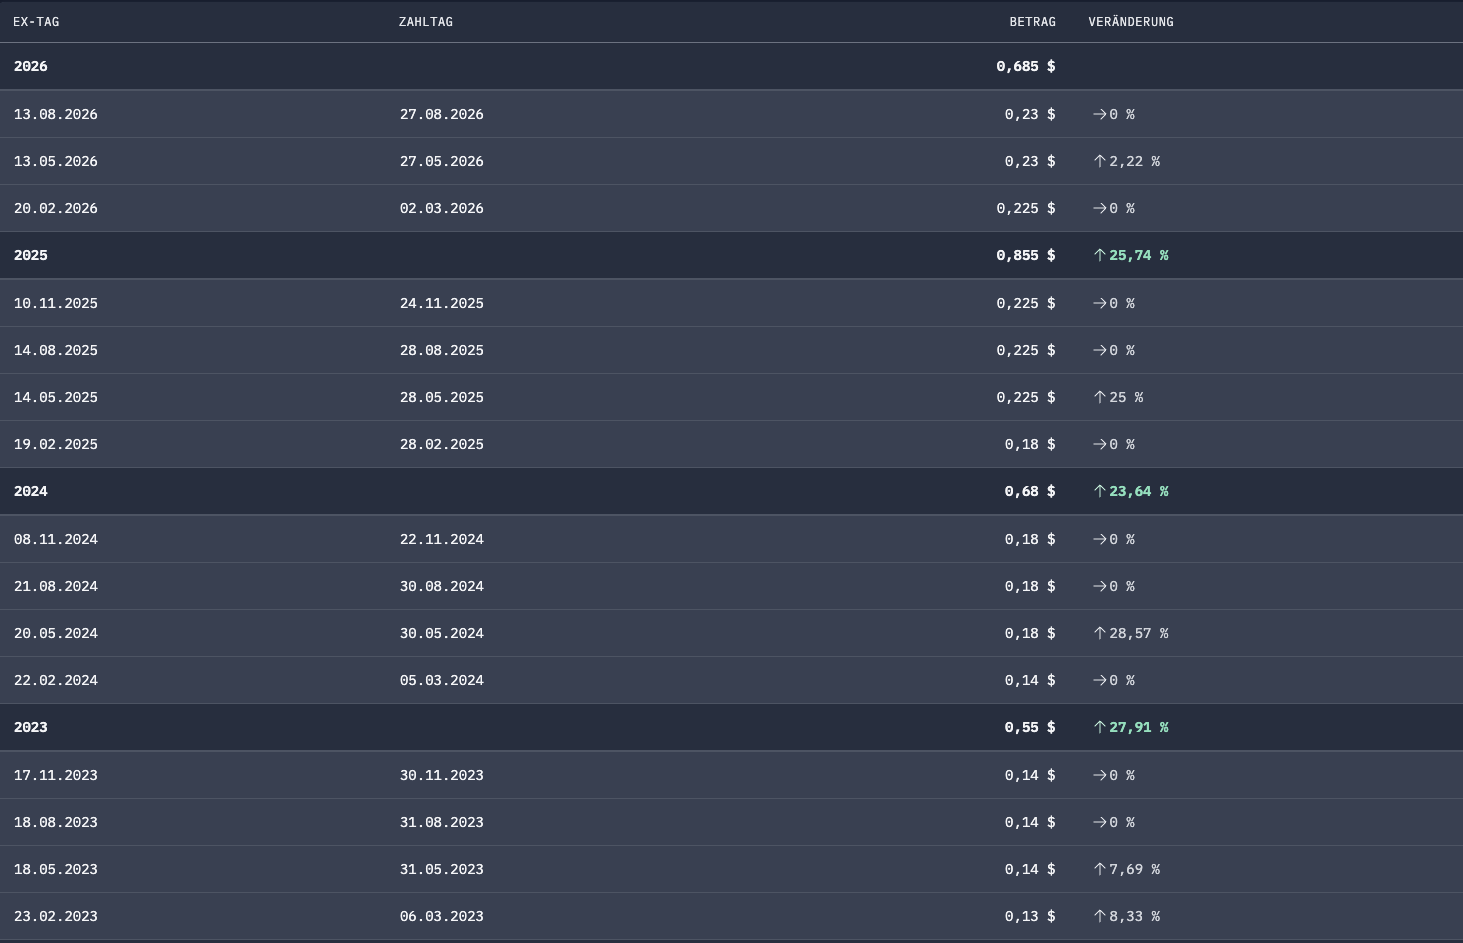
Task: Click right arrow icon in the 10.11.2025 row
Action: (x=1099, y=303)
